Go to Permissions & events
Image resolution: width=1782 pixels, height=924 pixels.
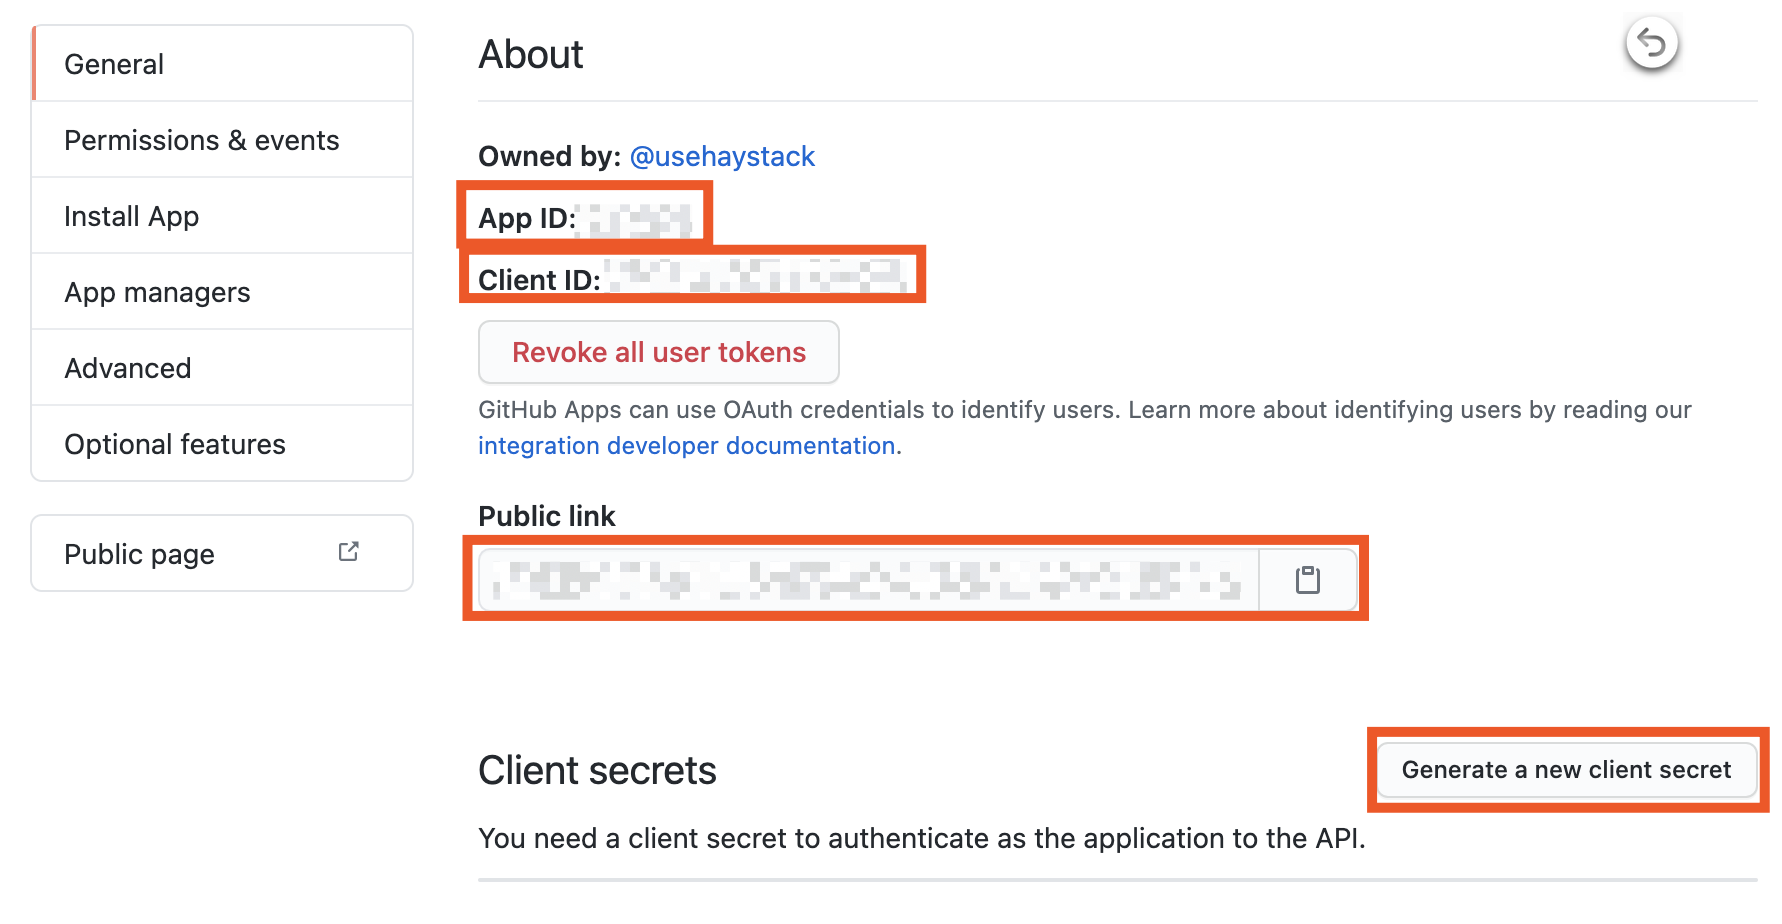point(201,140)
